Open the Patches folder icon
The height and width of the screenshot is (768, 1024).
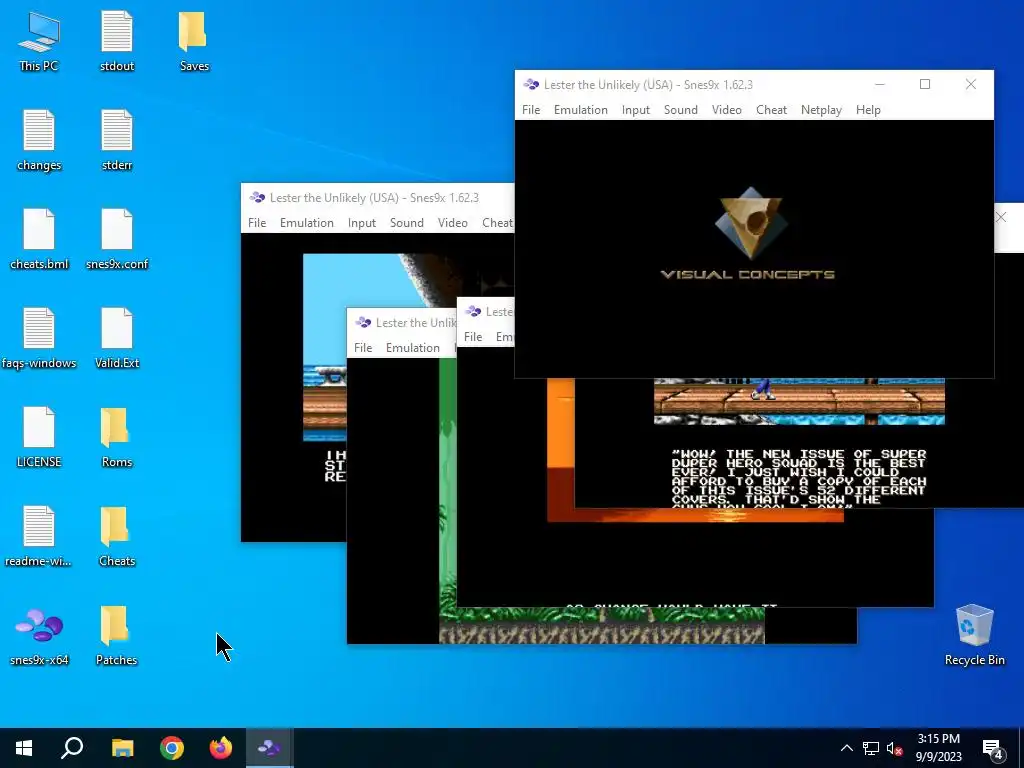[117, 635]
